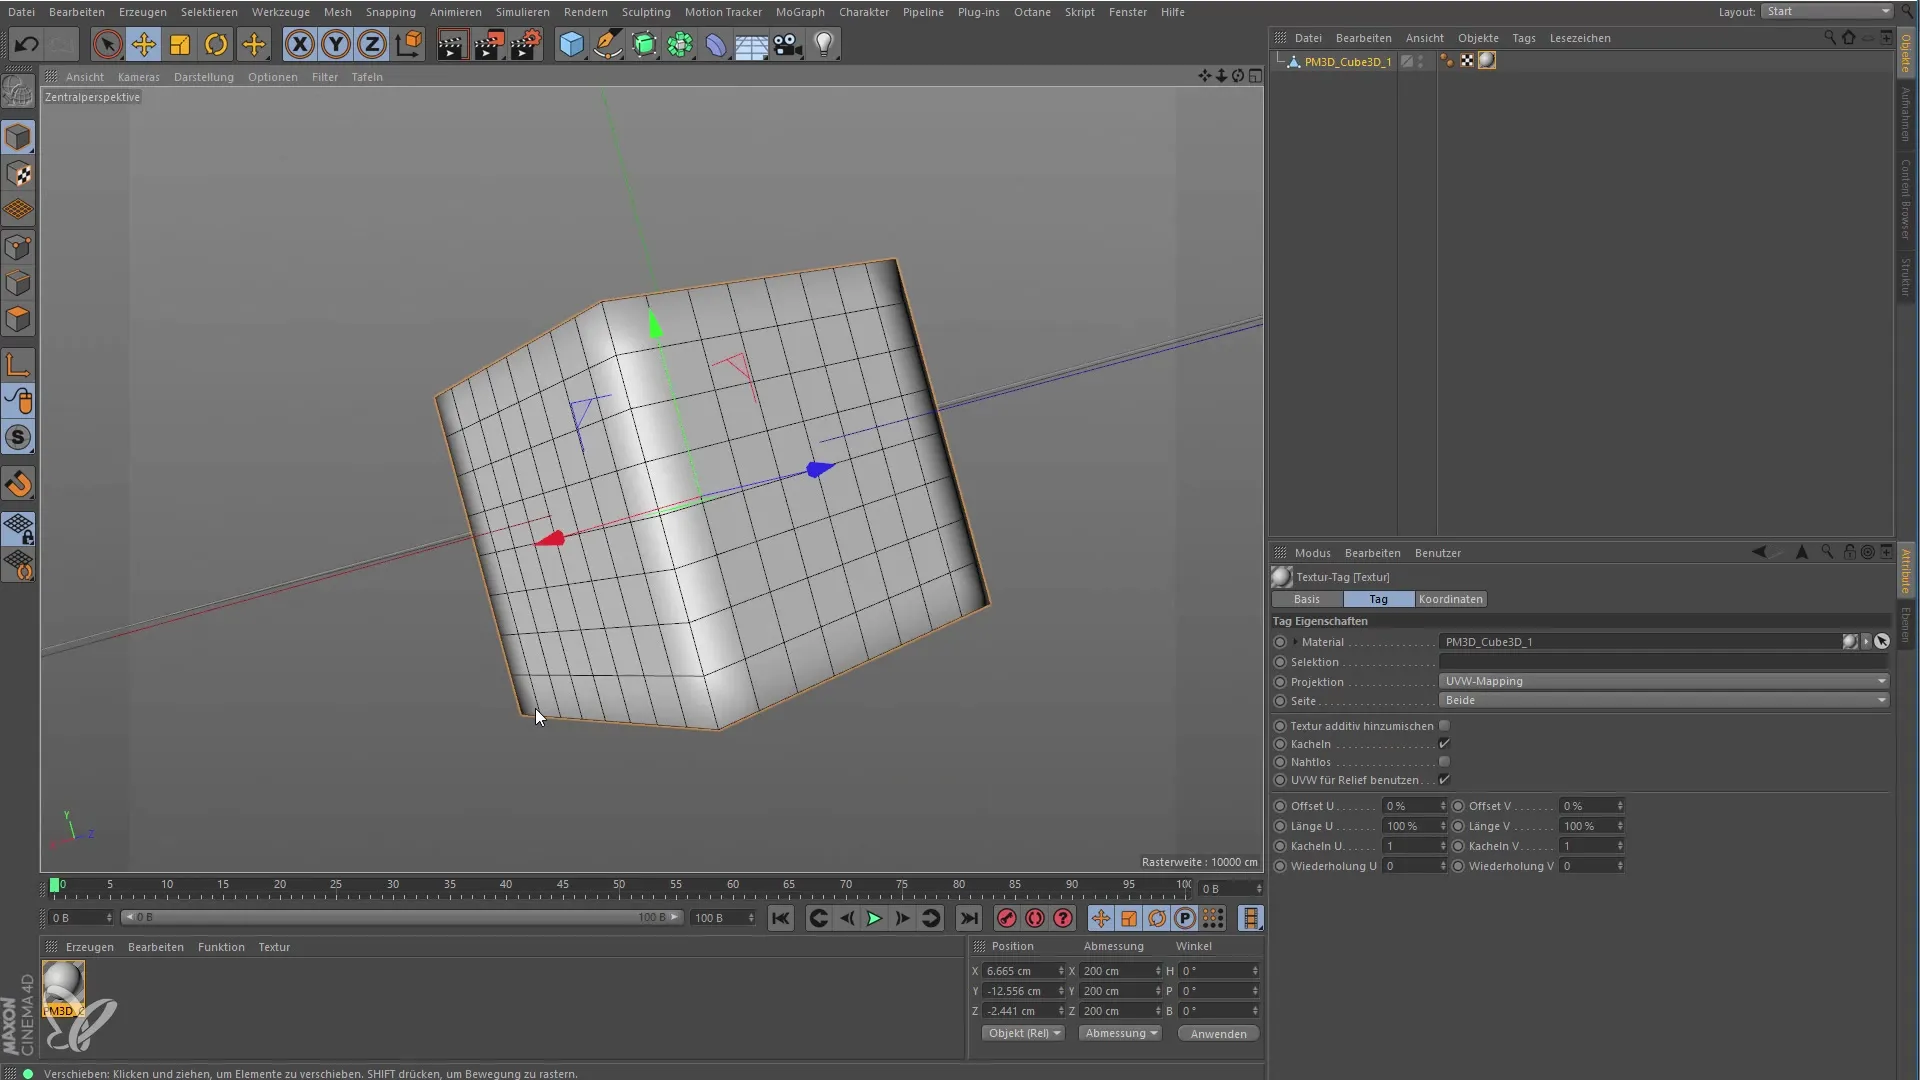Screen dimensions: 1920x1080
Task: Click the deformer icon in toolbar
Action: (x=716, y=44)
